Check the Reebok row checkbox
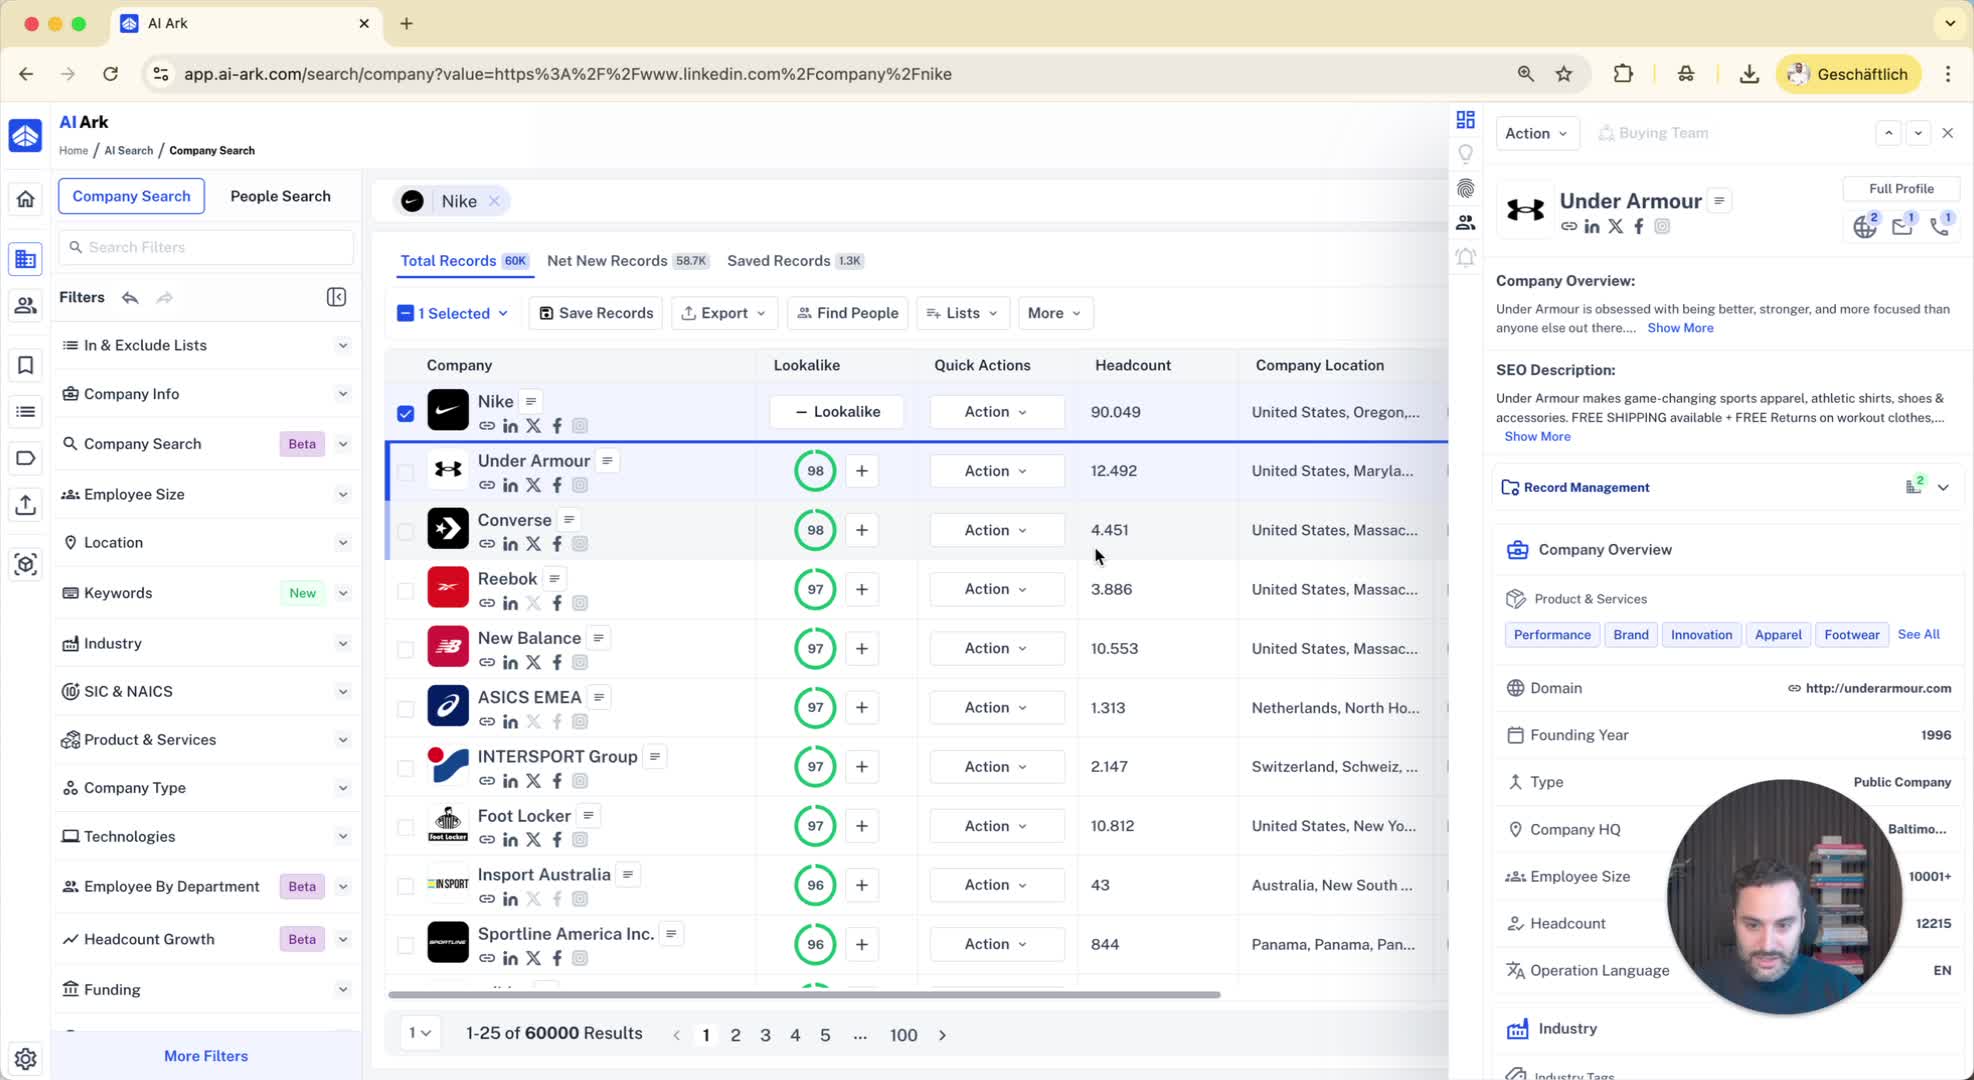 [x=405, y=590]
